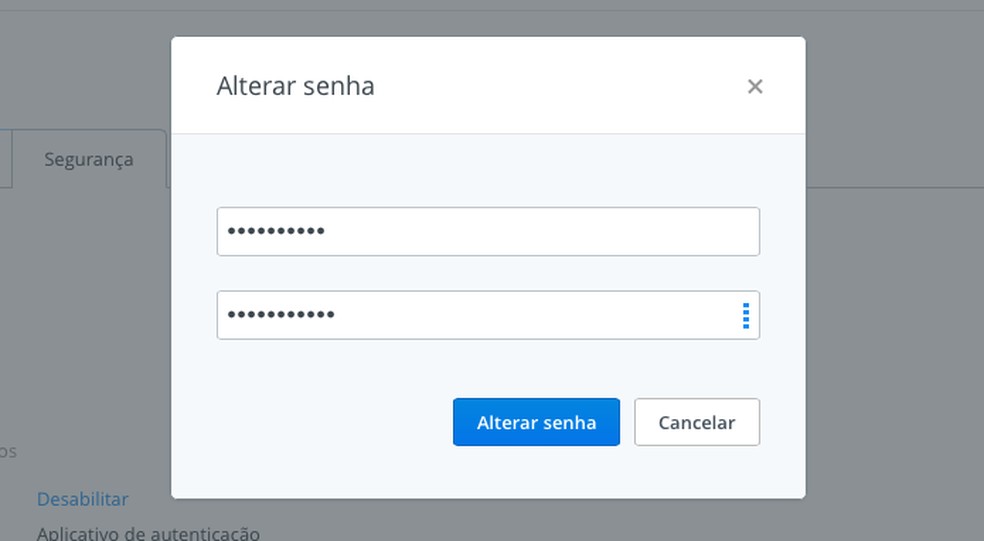Click the masked dots in the first field
The image size is (984, 541).
[x=276, y=232]
